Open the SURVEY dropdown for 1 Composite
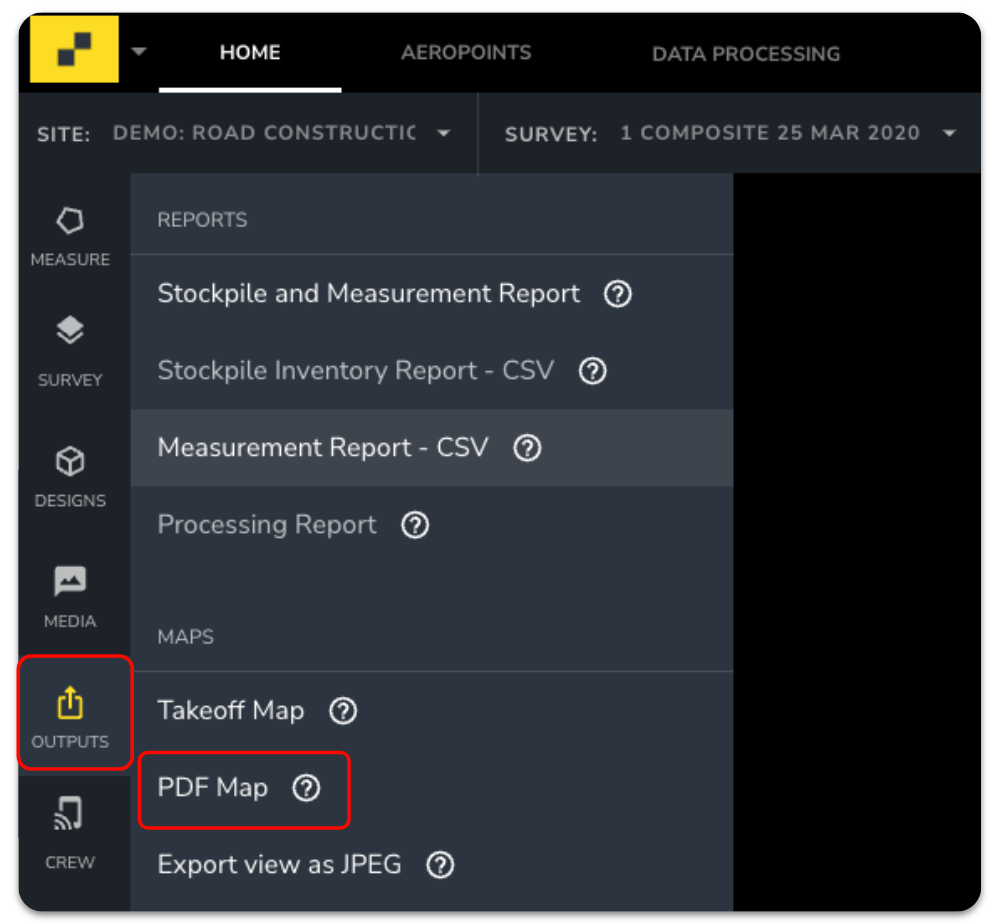The image size is (992, 924). [x=947, y=132]
